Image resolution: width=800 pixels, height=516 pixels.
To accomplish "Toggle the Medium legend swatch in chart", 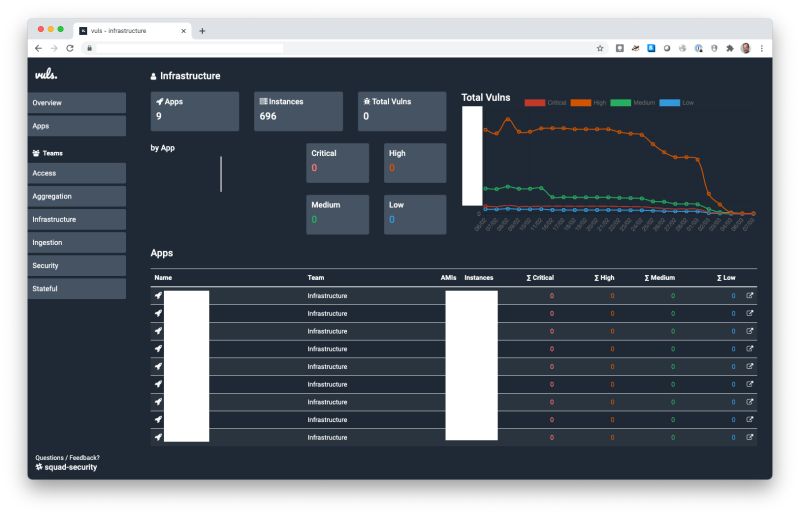I will tap(620, 103).
